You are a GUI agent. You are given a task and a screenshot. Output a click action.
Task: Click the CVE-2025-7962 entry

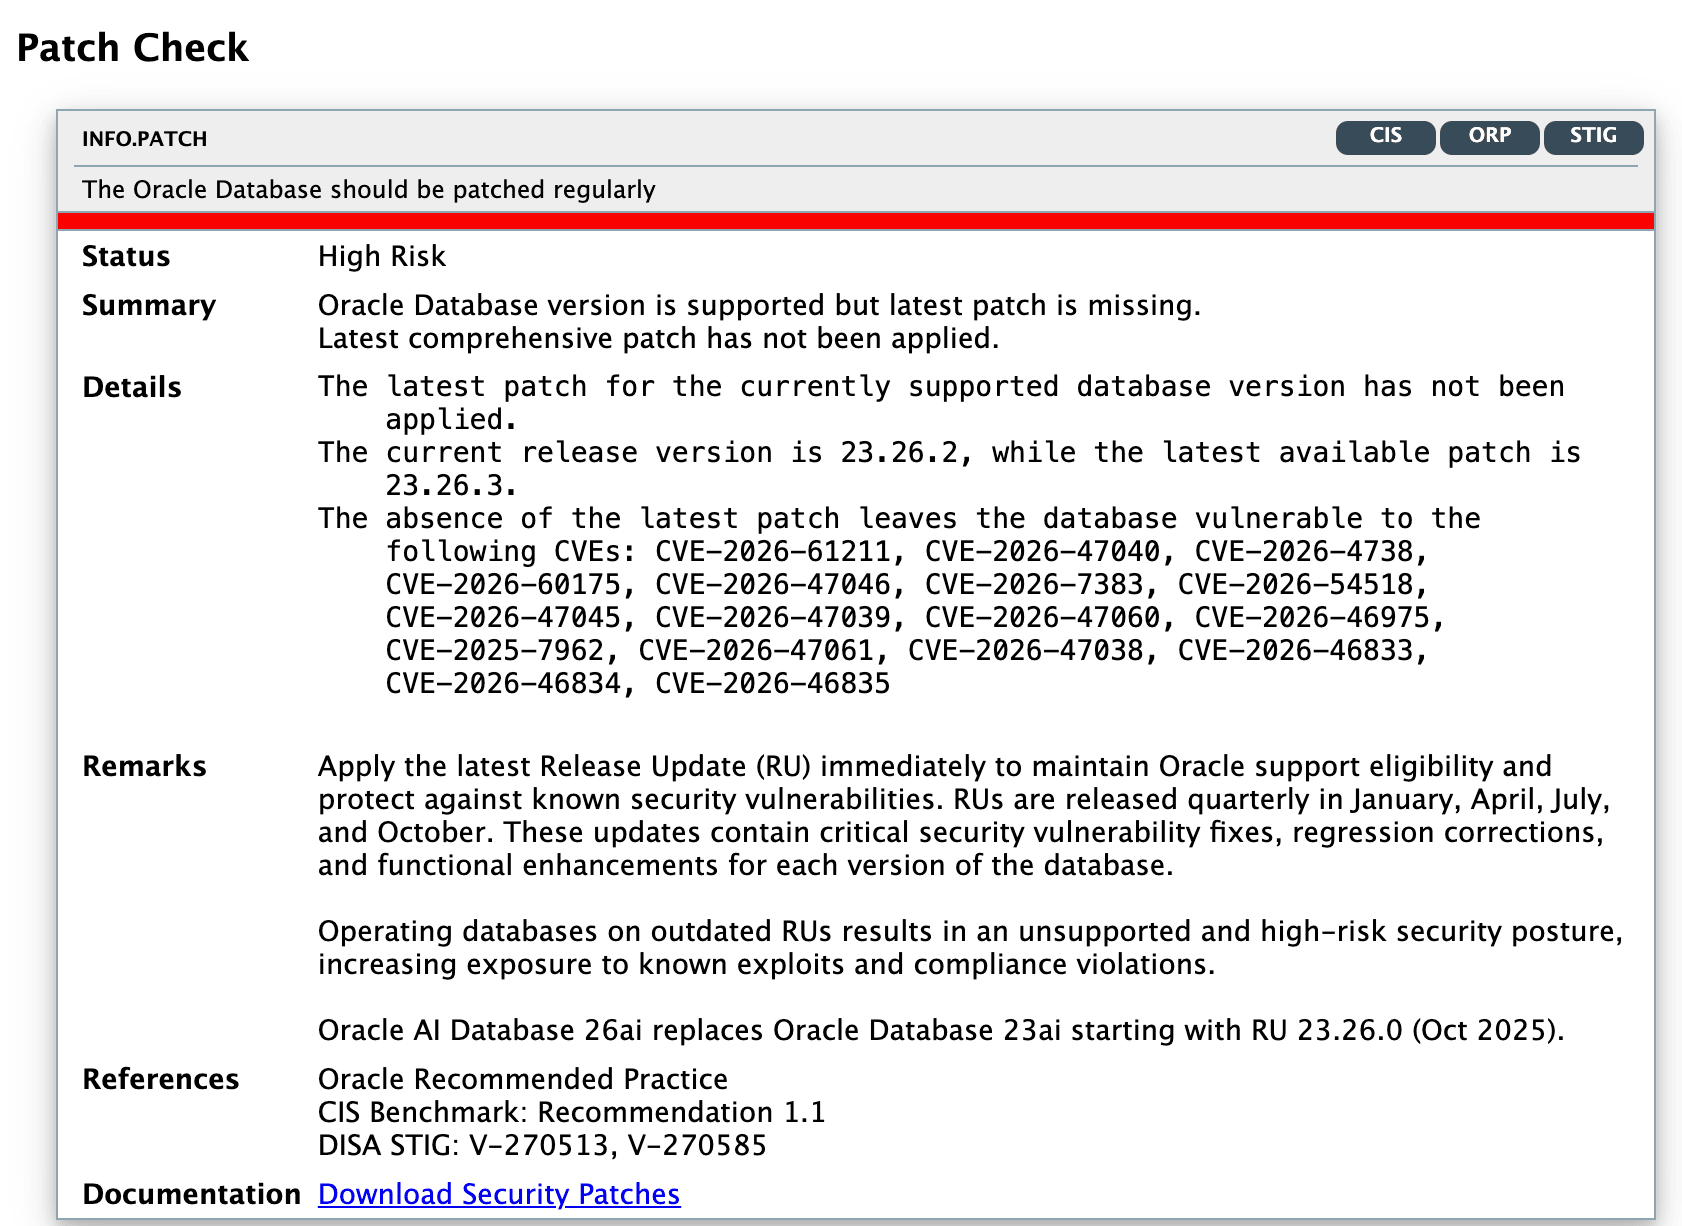(x=495, y=651)
